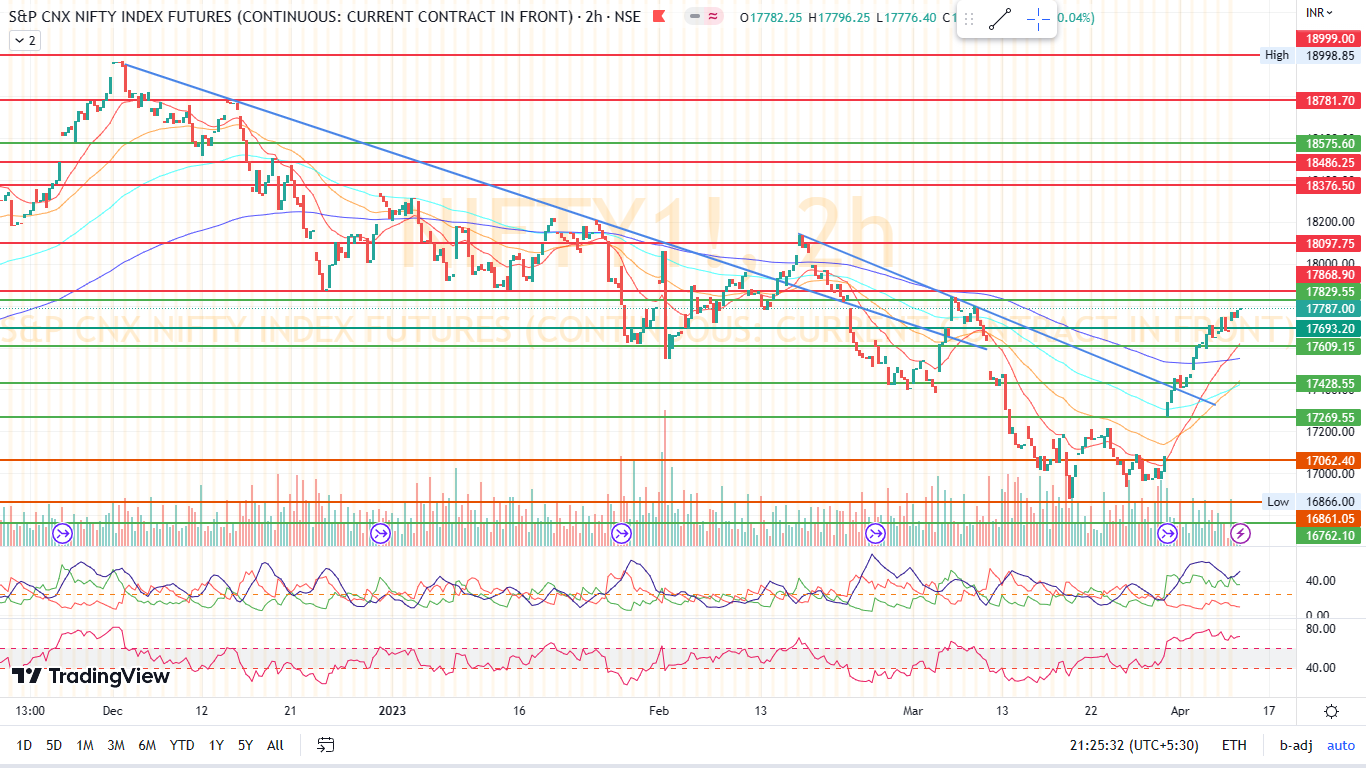Click the Feb label on time axis

click(x=658, y=711)
